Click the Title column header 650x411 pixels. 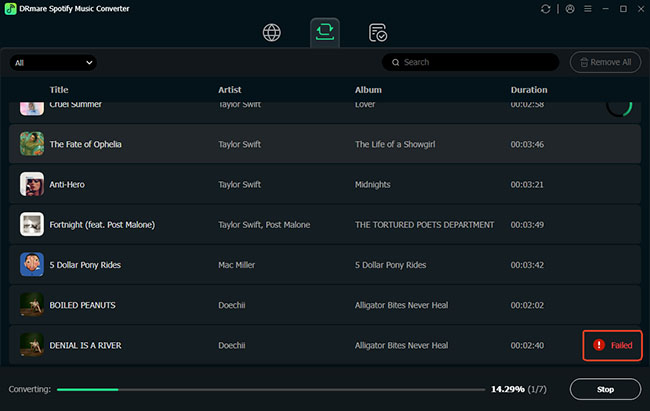[59, 90]
